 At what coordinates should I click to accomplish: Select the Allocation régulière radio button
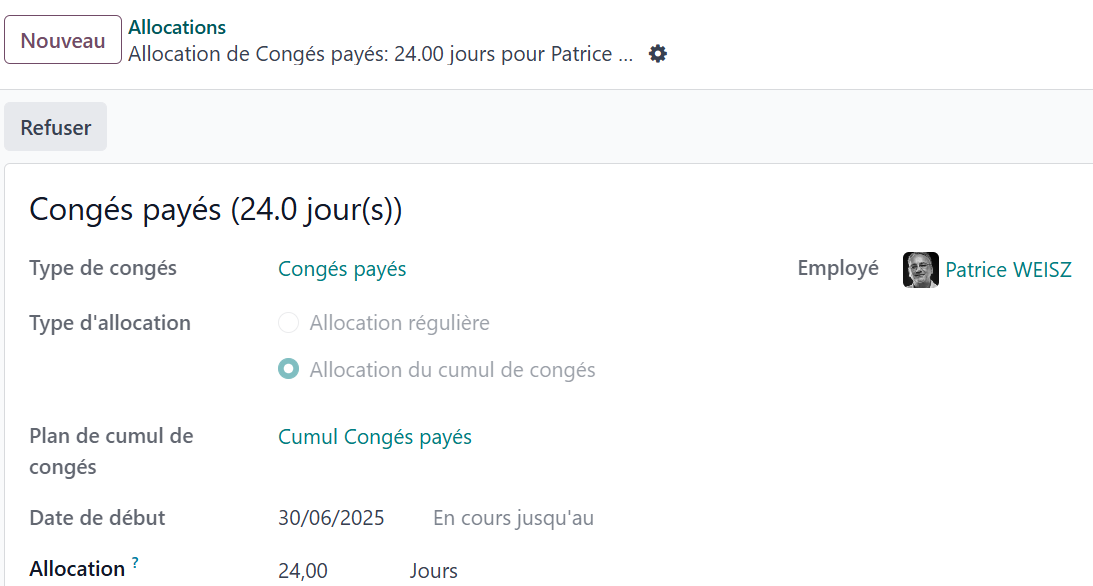(289, 323)
